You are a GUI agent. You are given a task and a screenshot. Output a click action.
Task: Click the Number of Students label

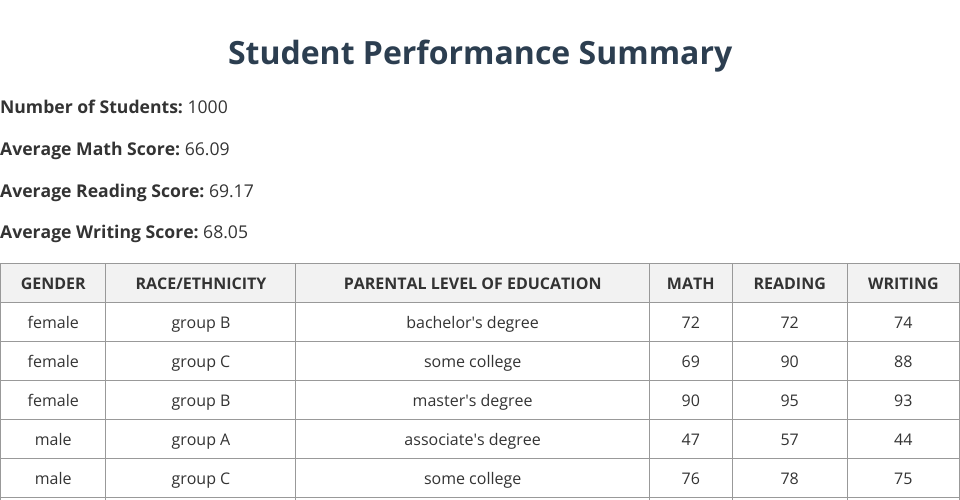click(91, 107)
